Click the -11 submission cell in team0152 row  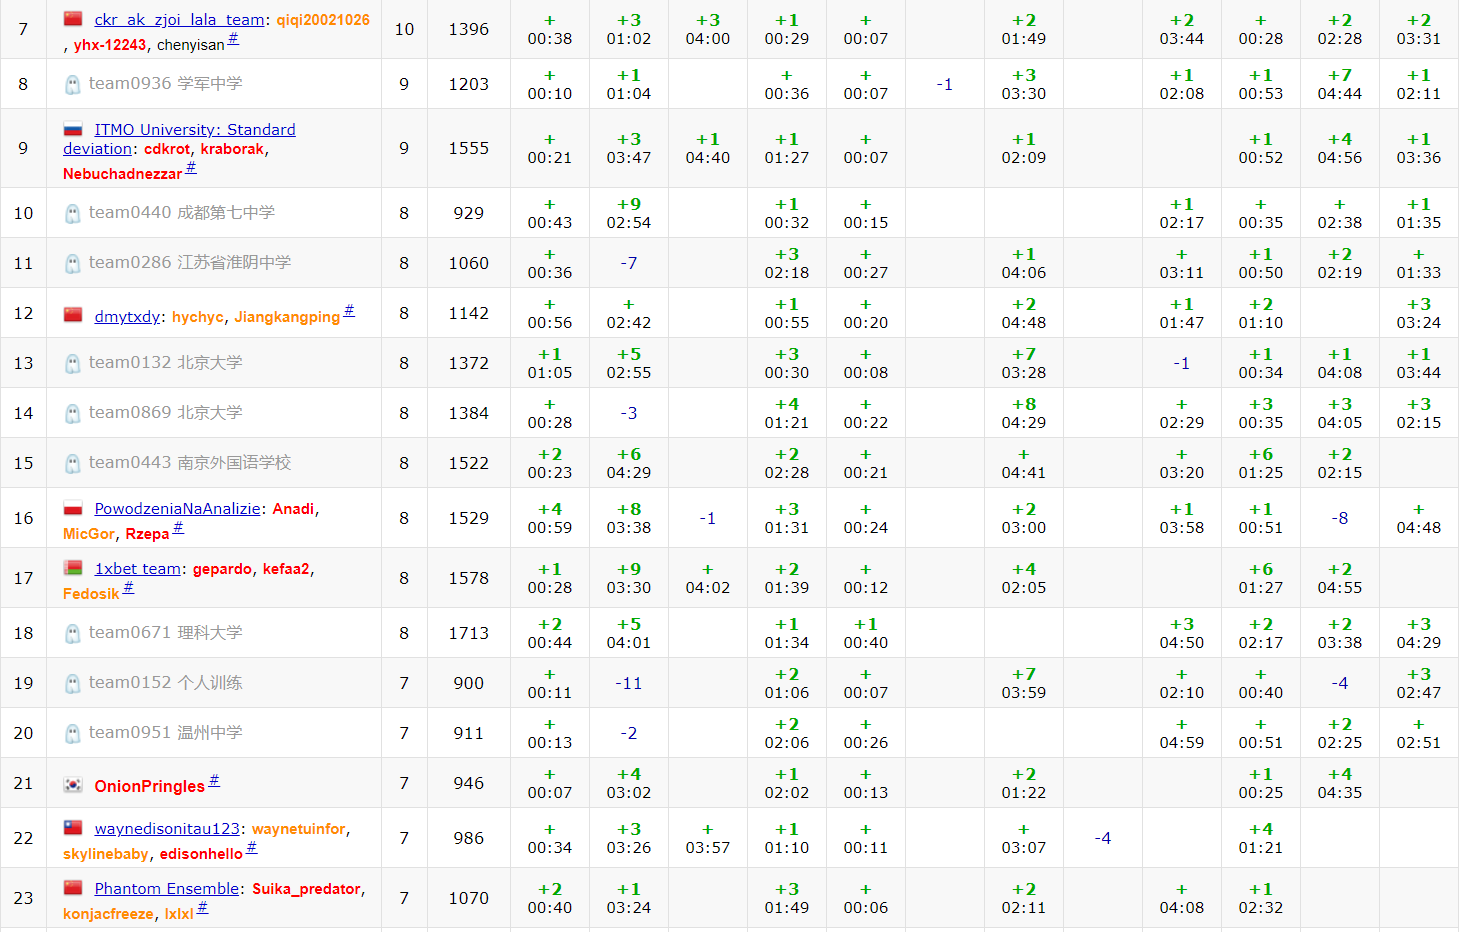(628, 683)
